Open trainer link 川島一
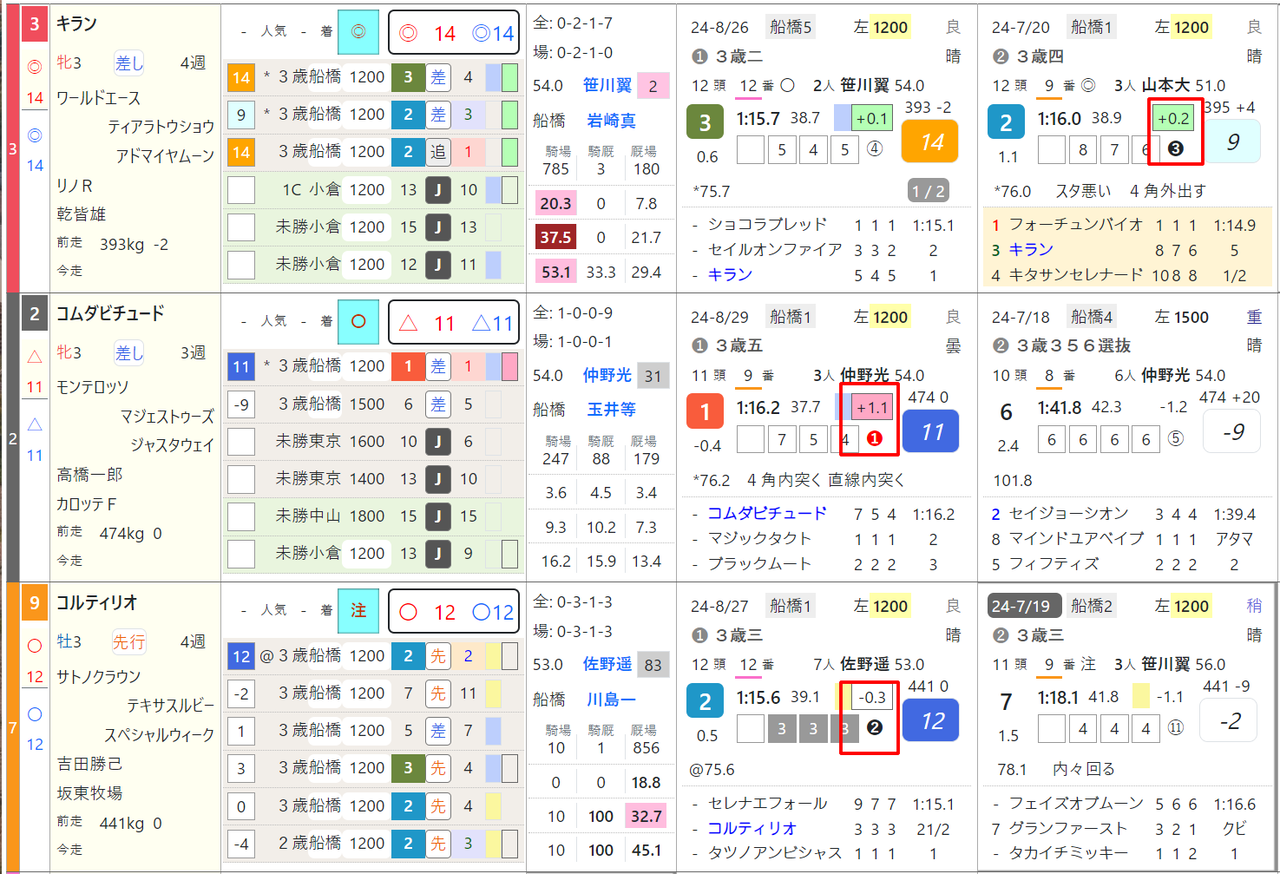 pos(611,698)
